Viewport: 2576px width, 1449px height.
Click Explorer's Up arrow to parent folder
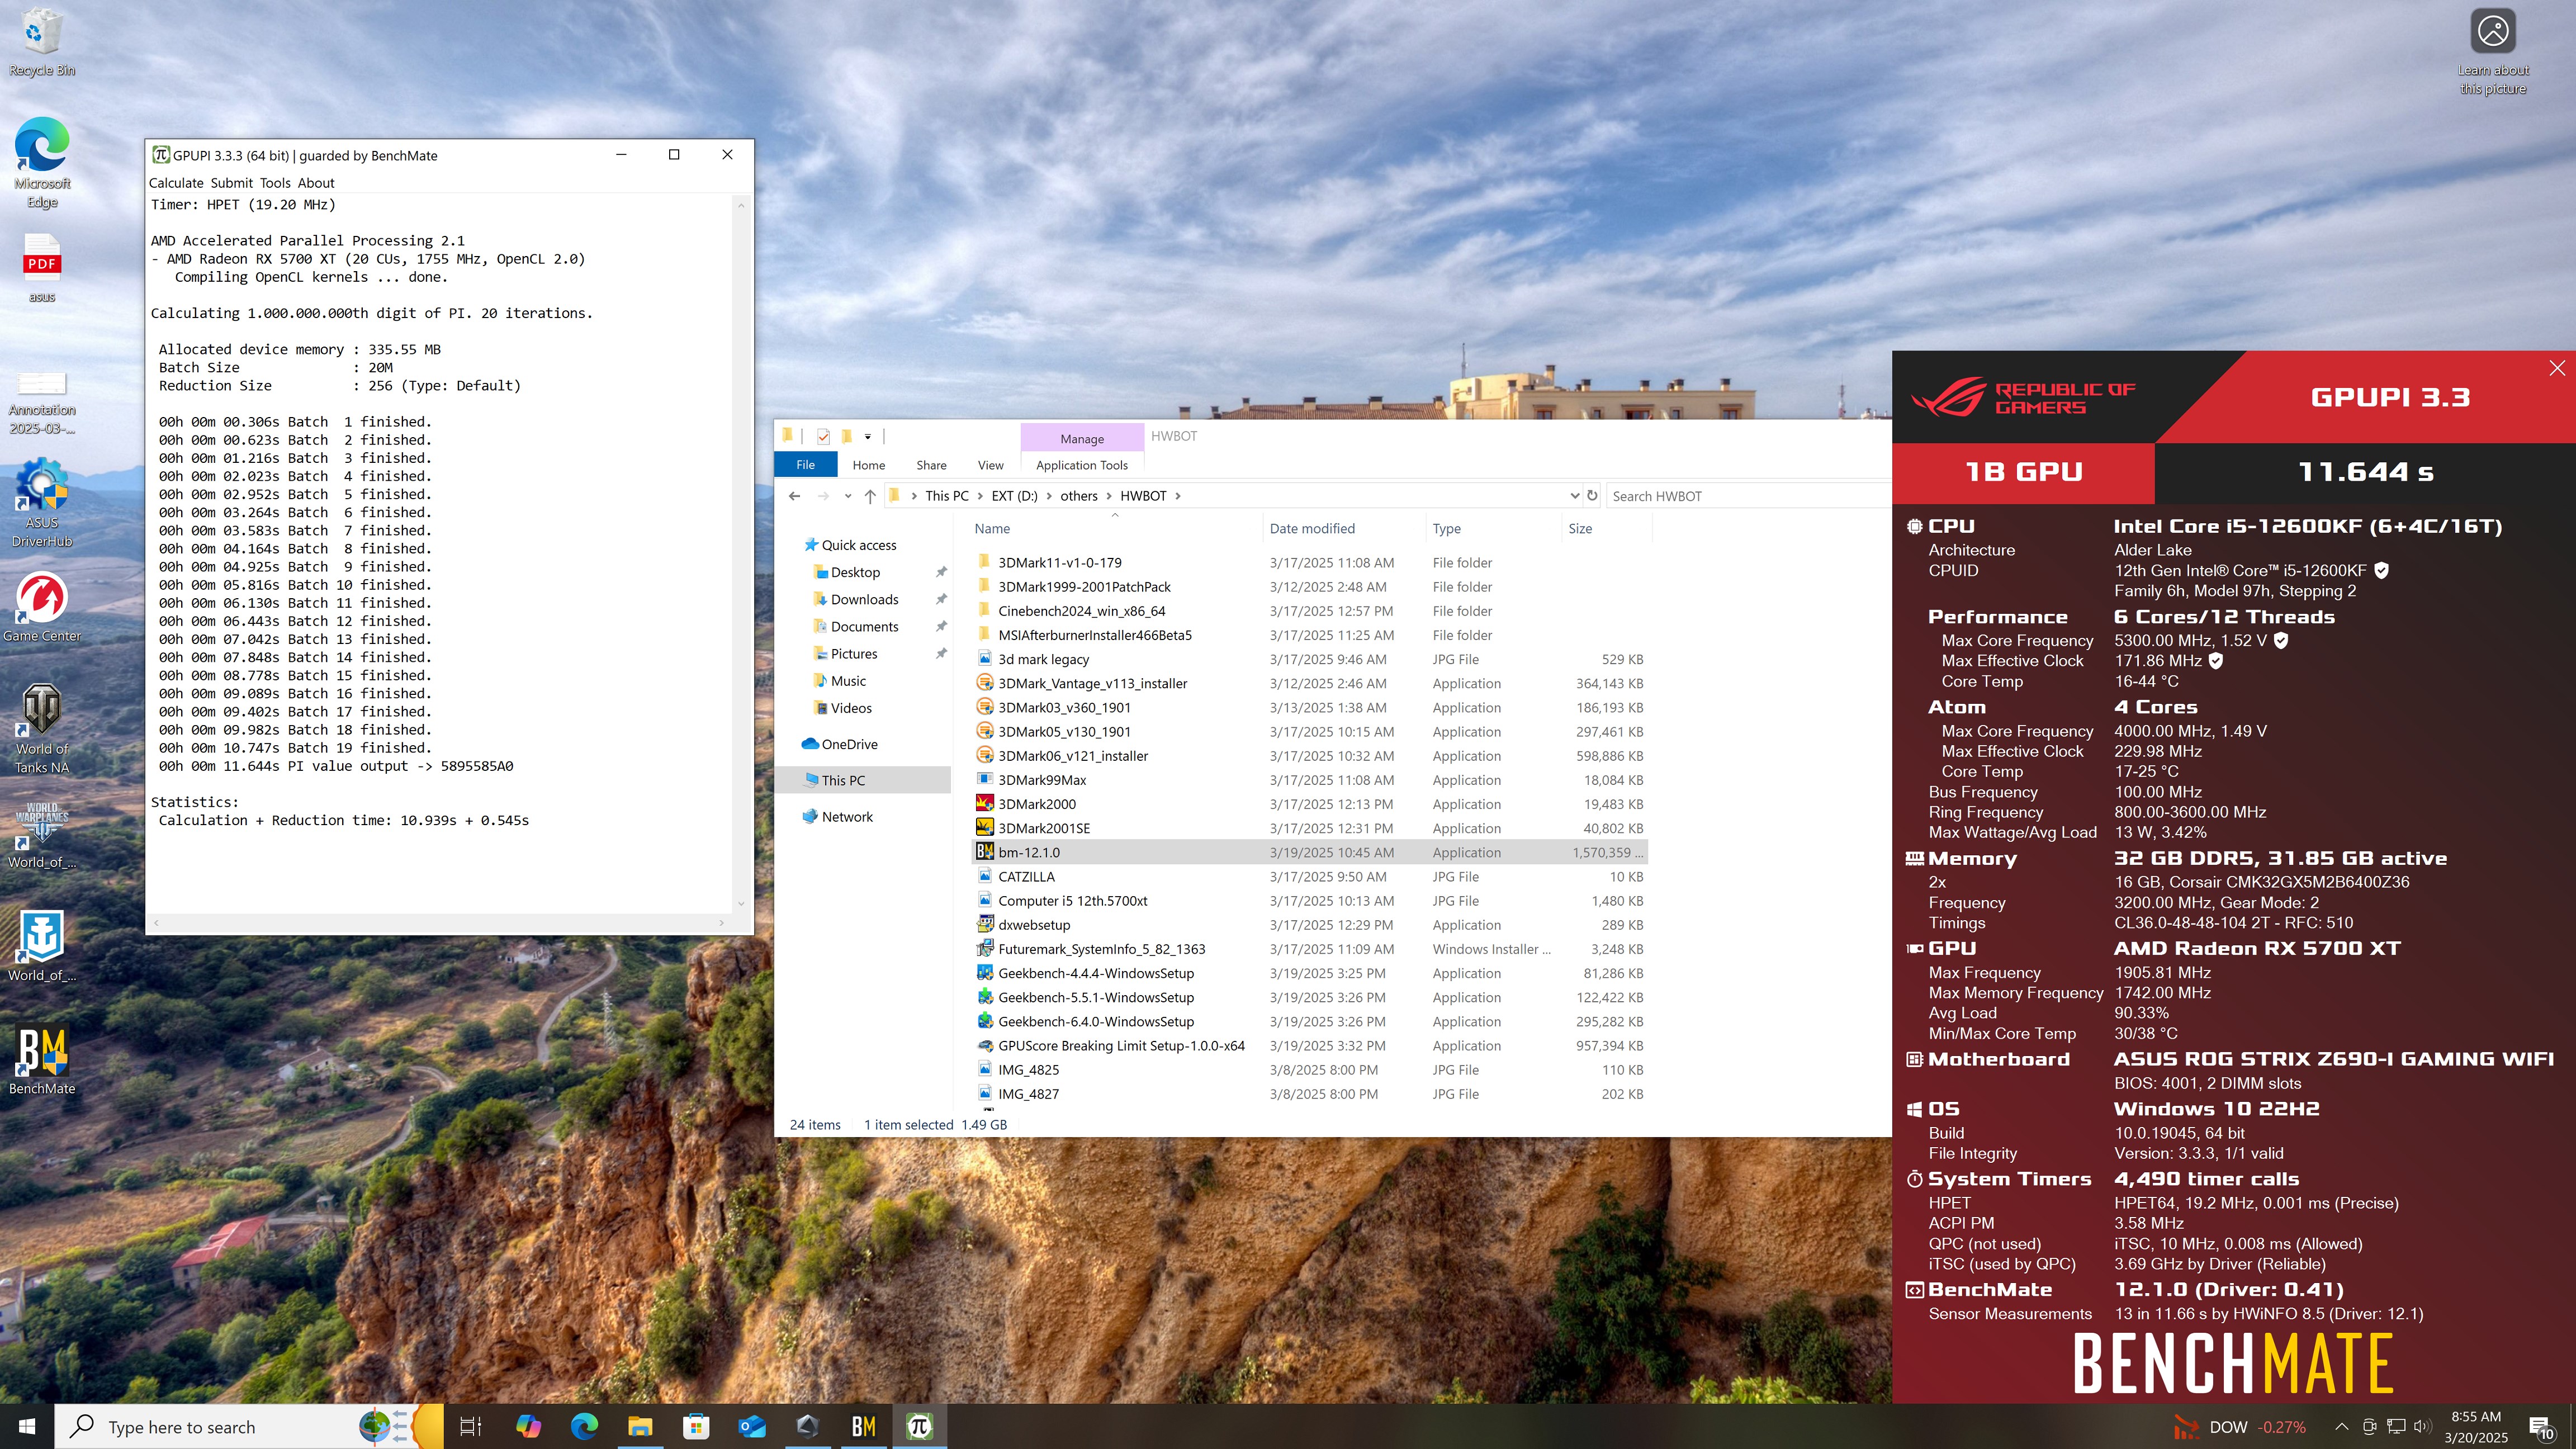coord(870,496)
